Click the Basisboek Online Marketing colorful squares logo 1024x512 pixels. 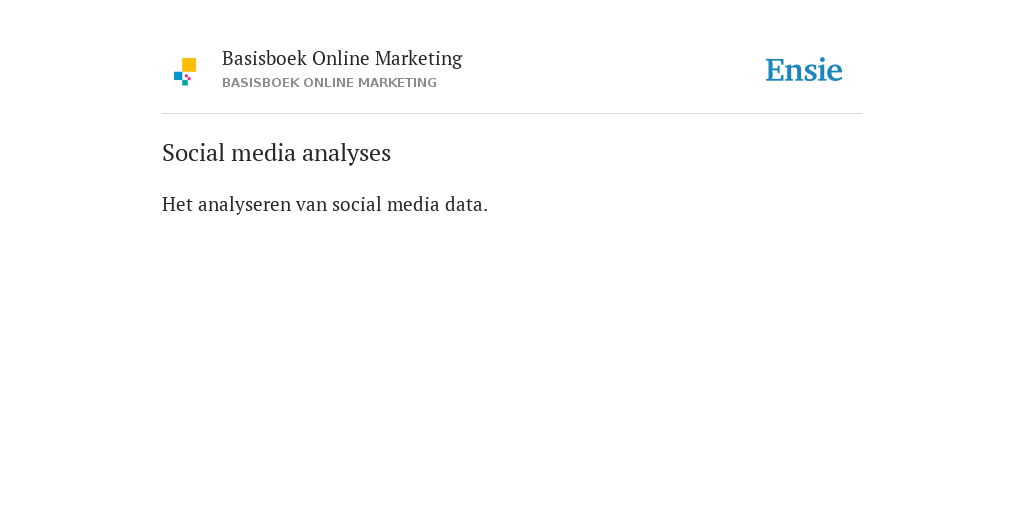tap(185, 71)
